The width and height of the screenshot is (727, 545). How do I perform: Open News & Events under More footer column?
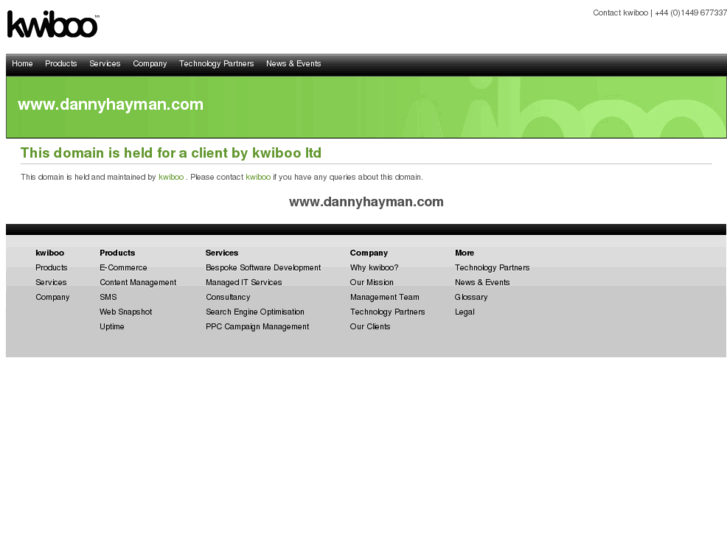pos(482,282)
